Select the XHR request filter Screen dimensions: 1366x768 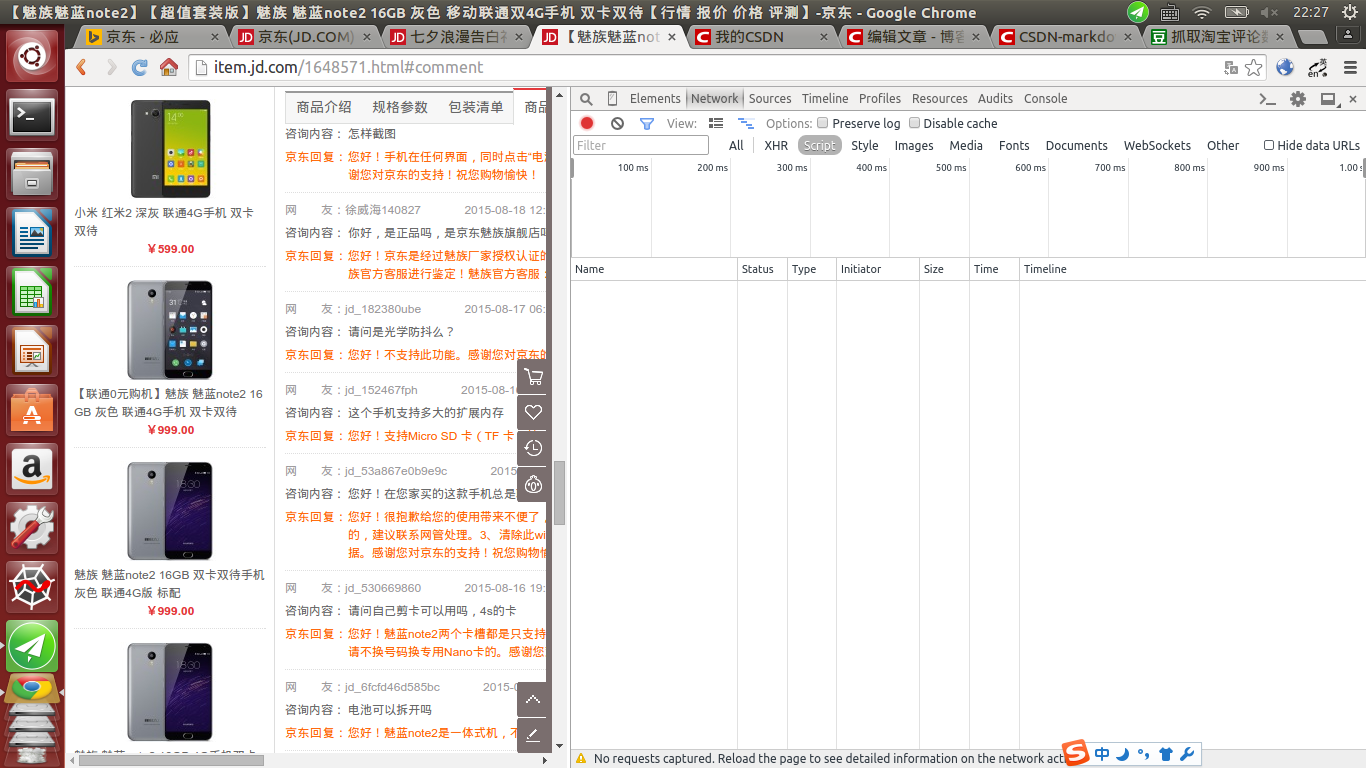coord(776,145)
